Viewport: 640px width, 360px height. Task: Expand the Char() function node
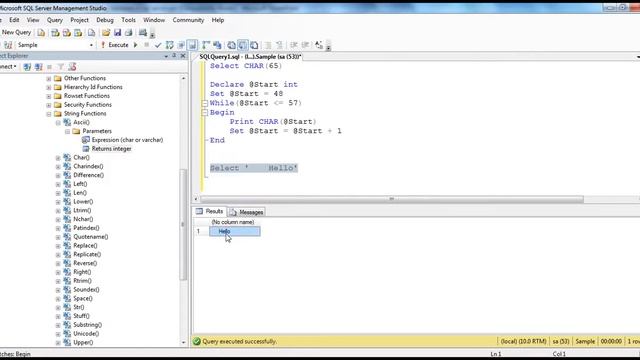tap(58, 158)
